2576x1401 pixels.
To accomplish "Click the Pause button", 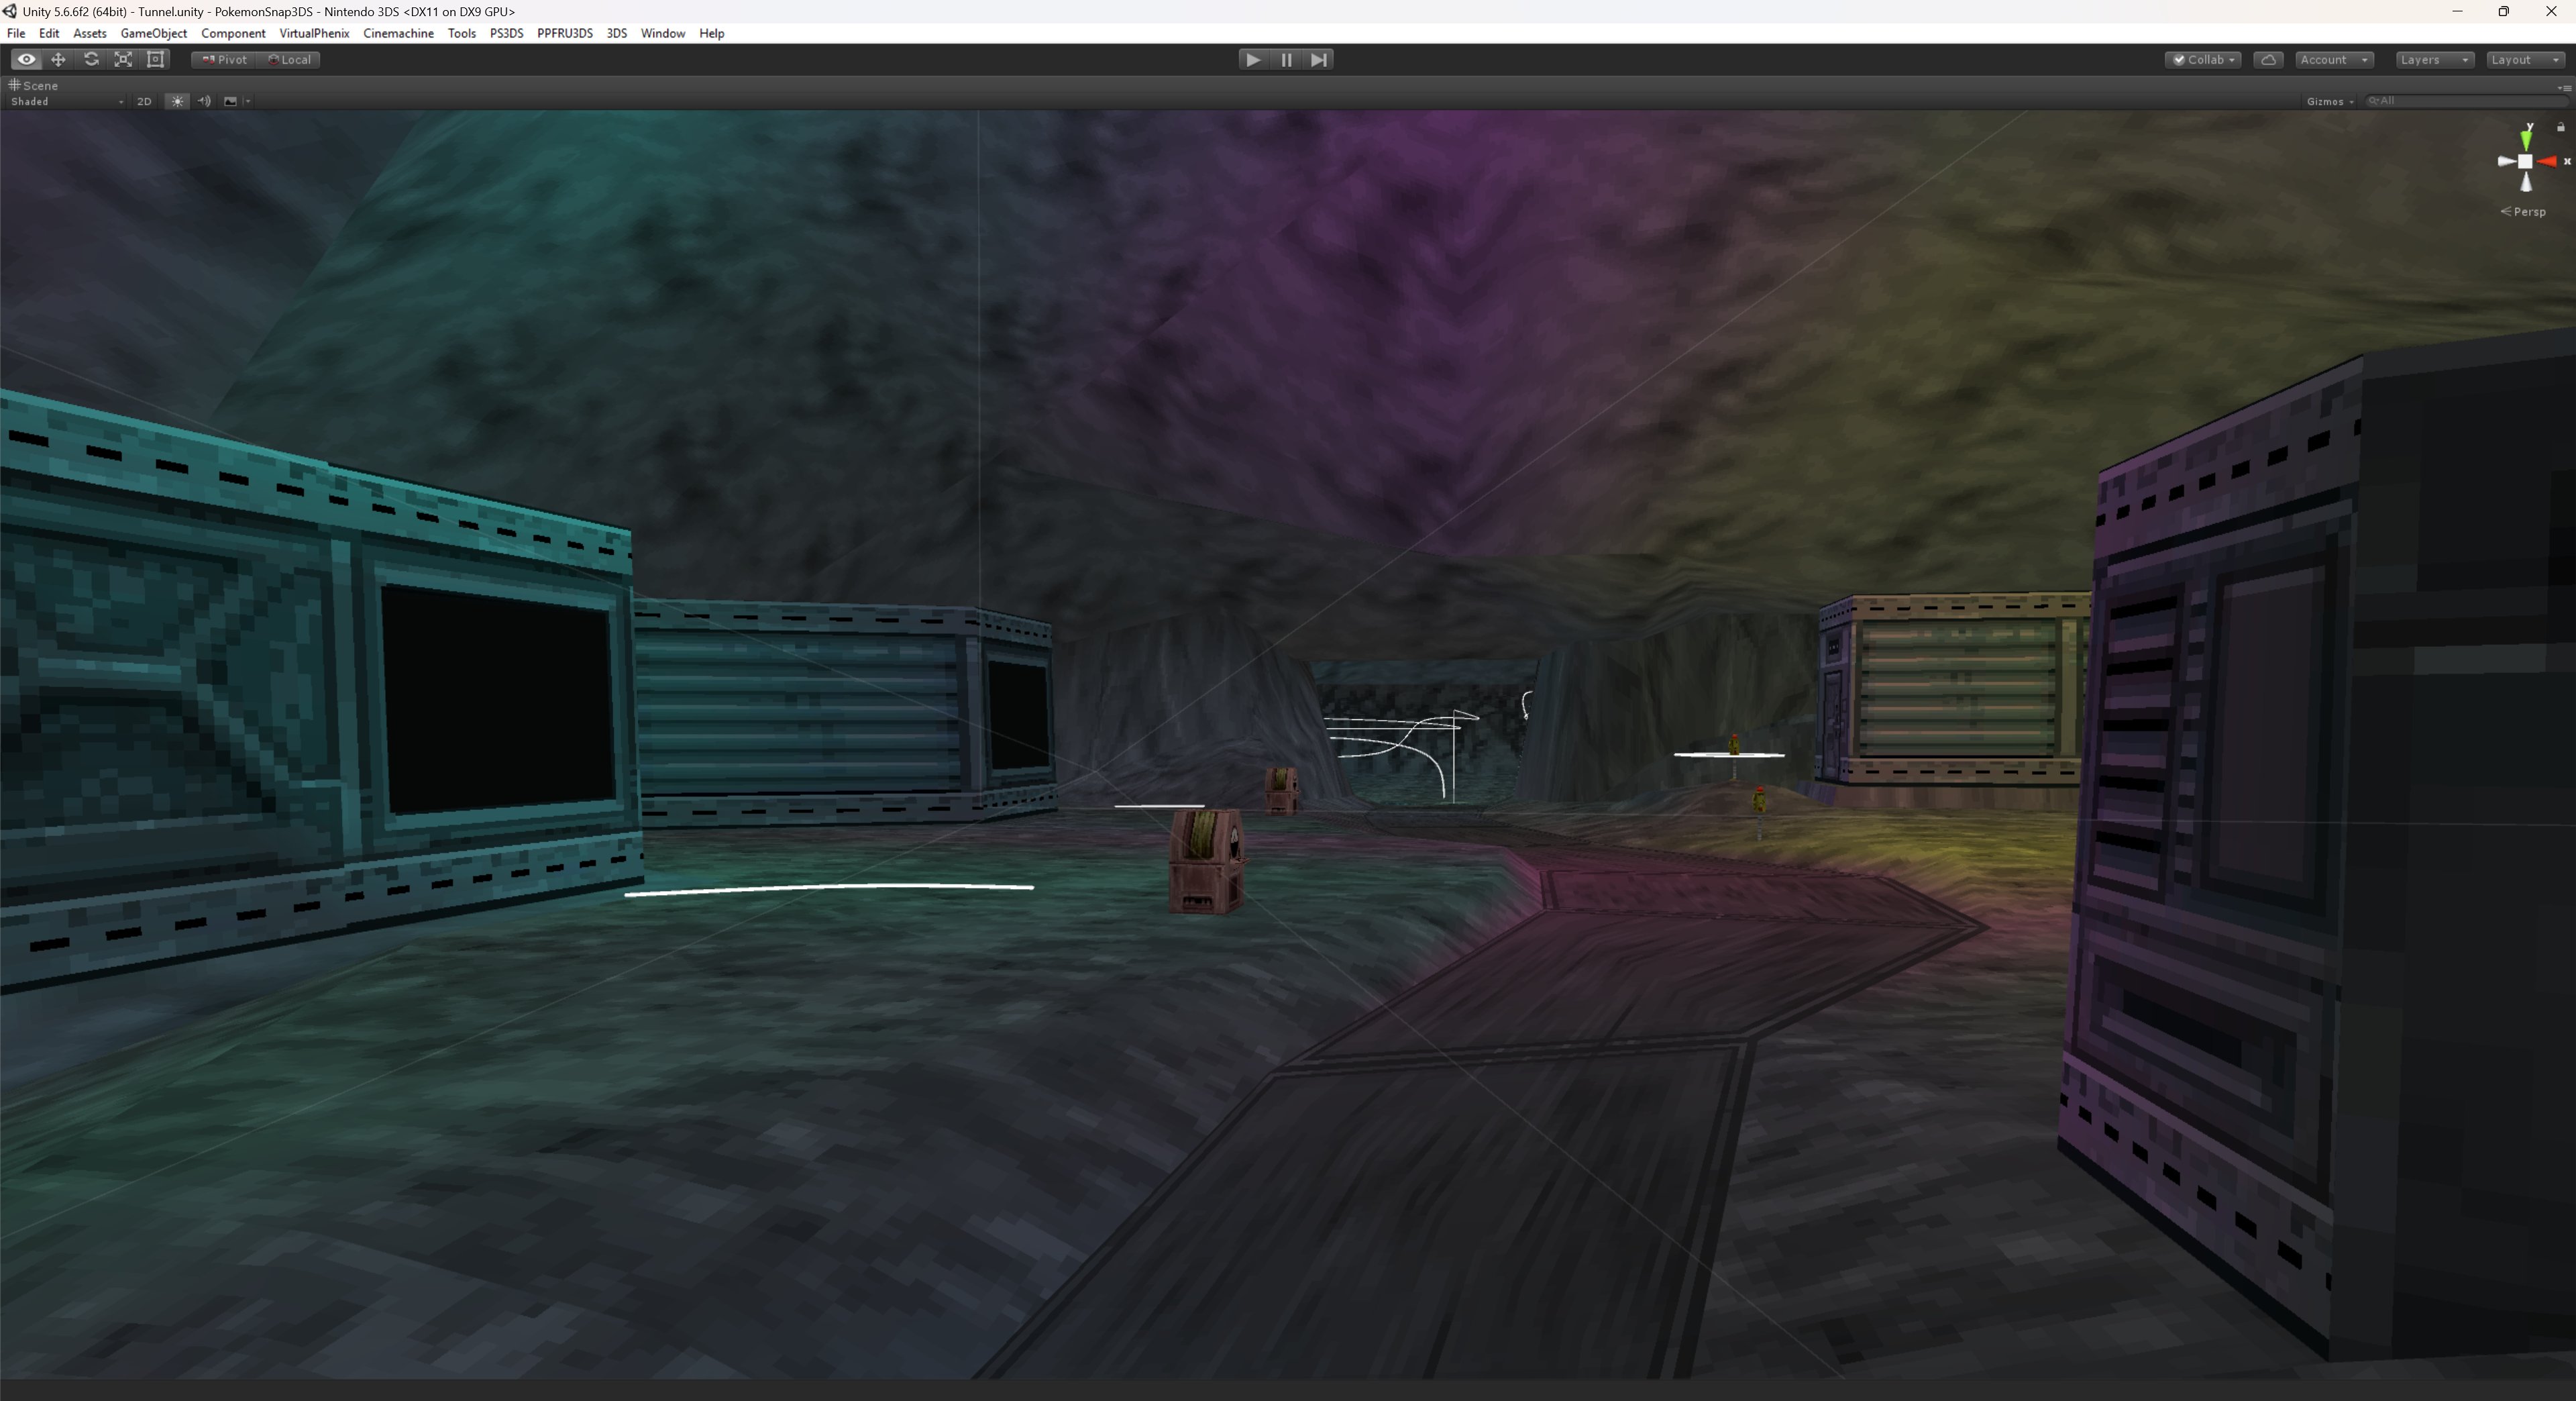I will pos(1286,60).
